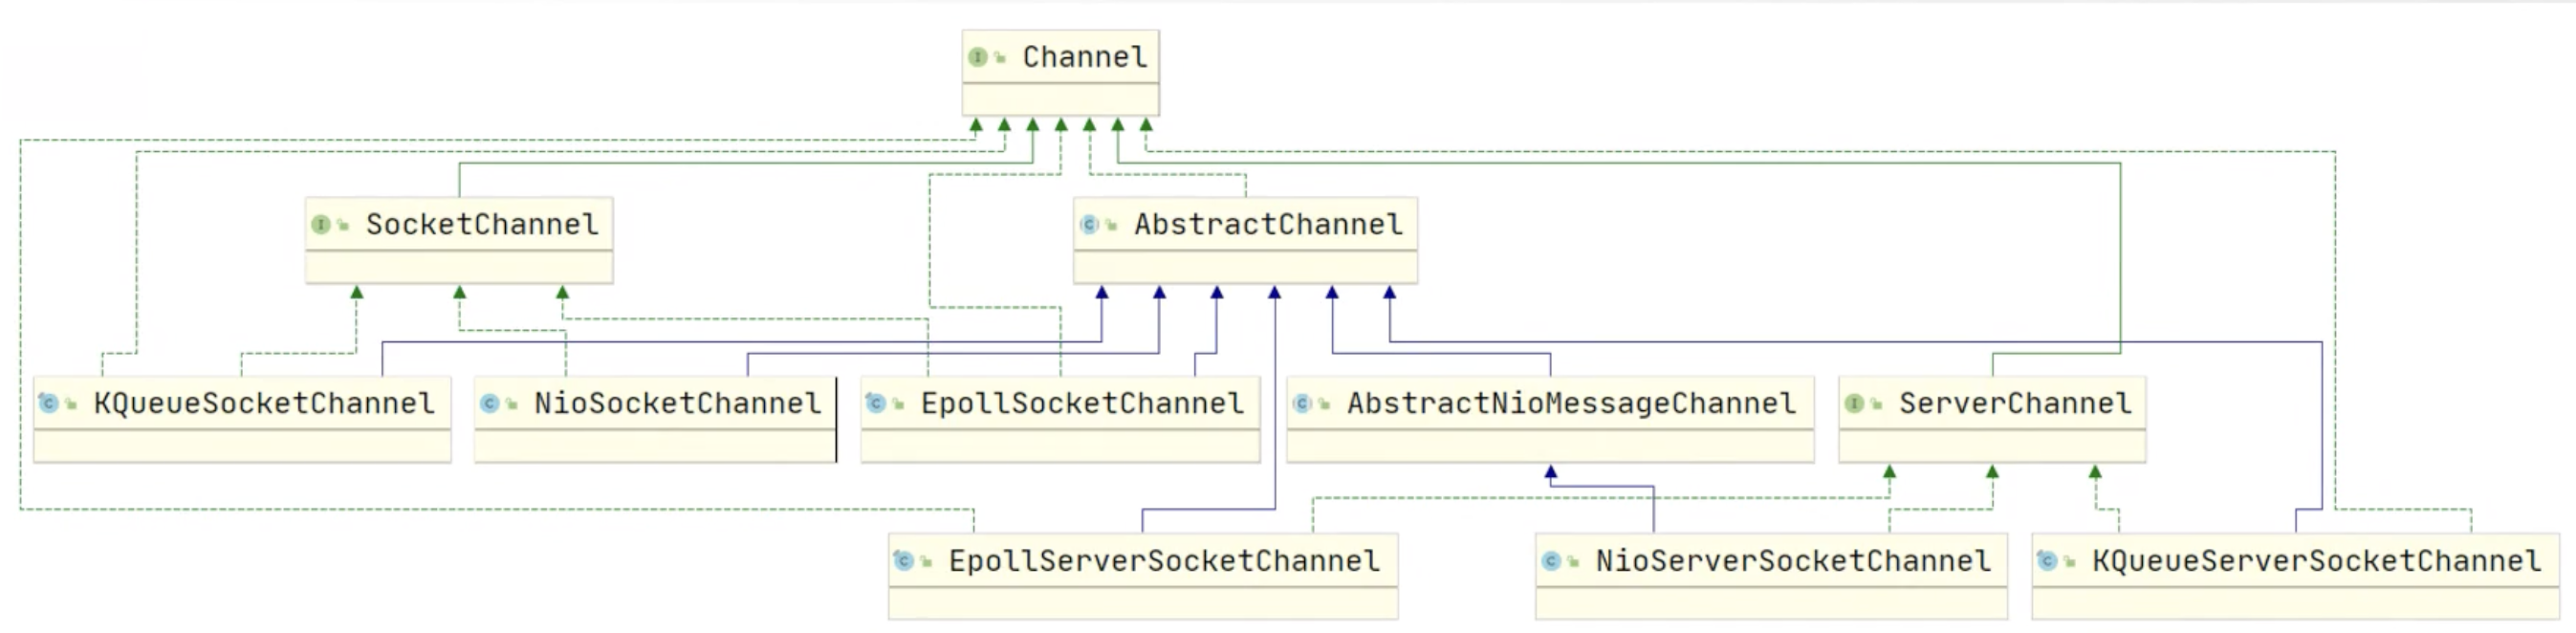Click the EpollServerSocketChannel class icon
The image size is (2576, 633).
coord(904,561)
